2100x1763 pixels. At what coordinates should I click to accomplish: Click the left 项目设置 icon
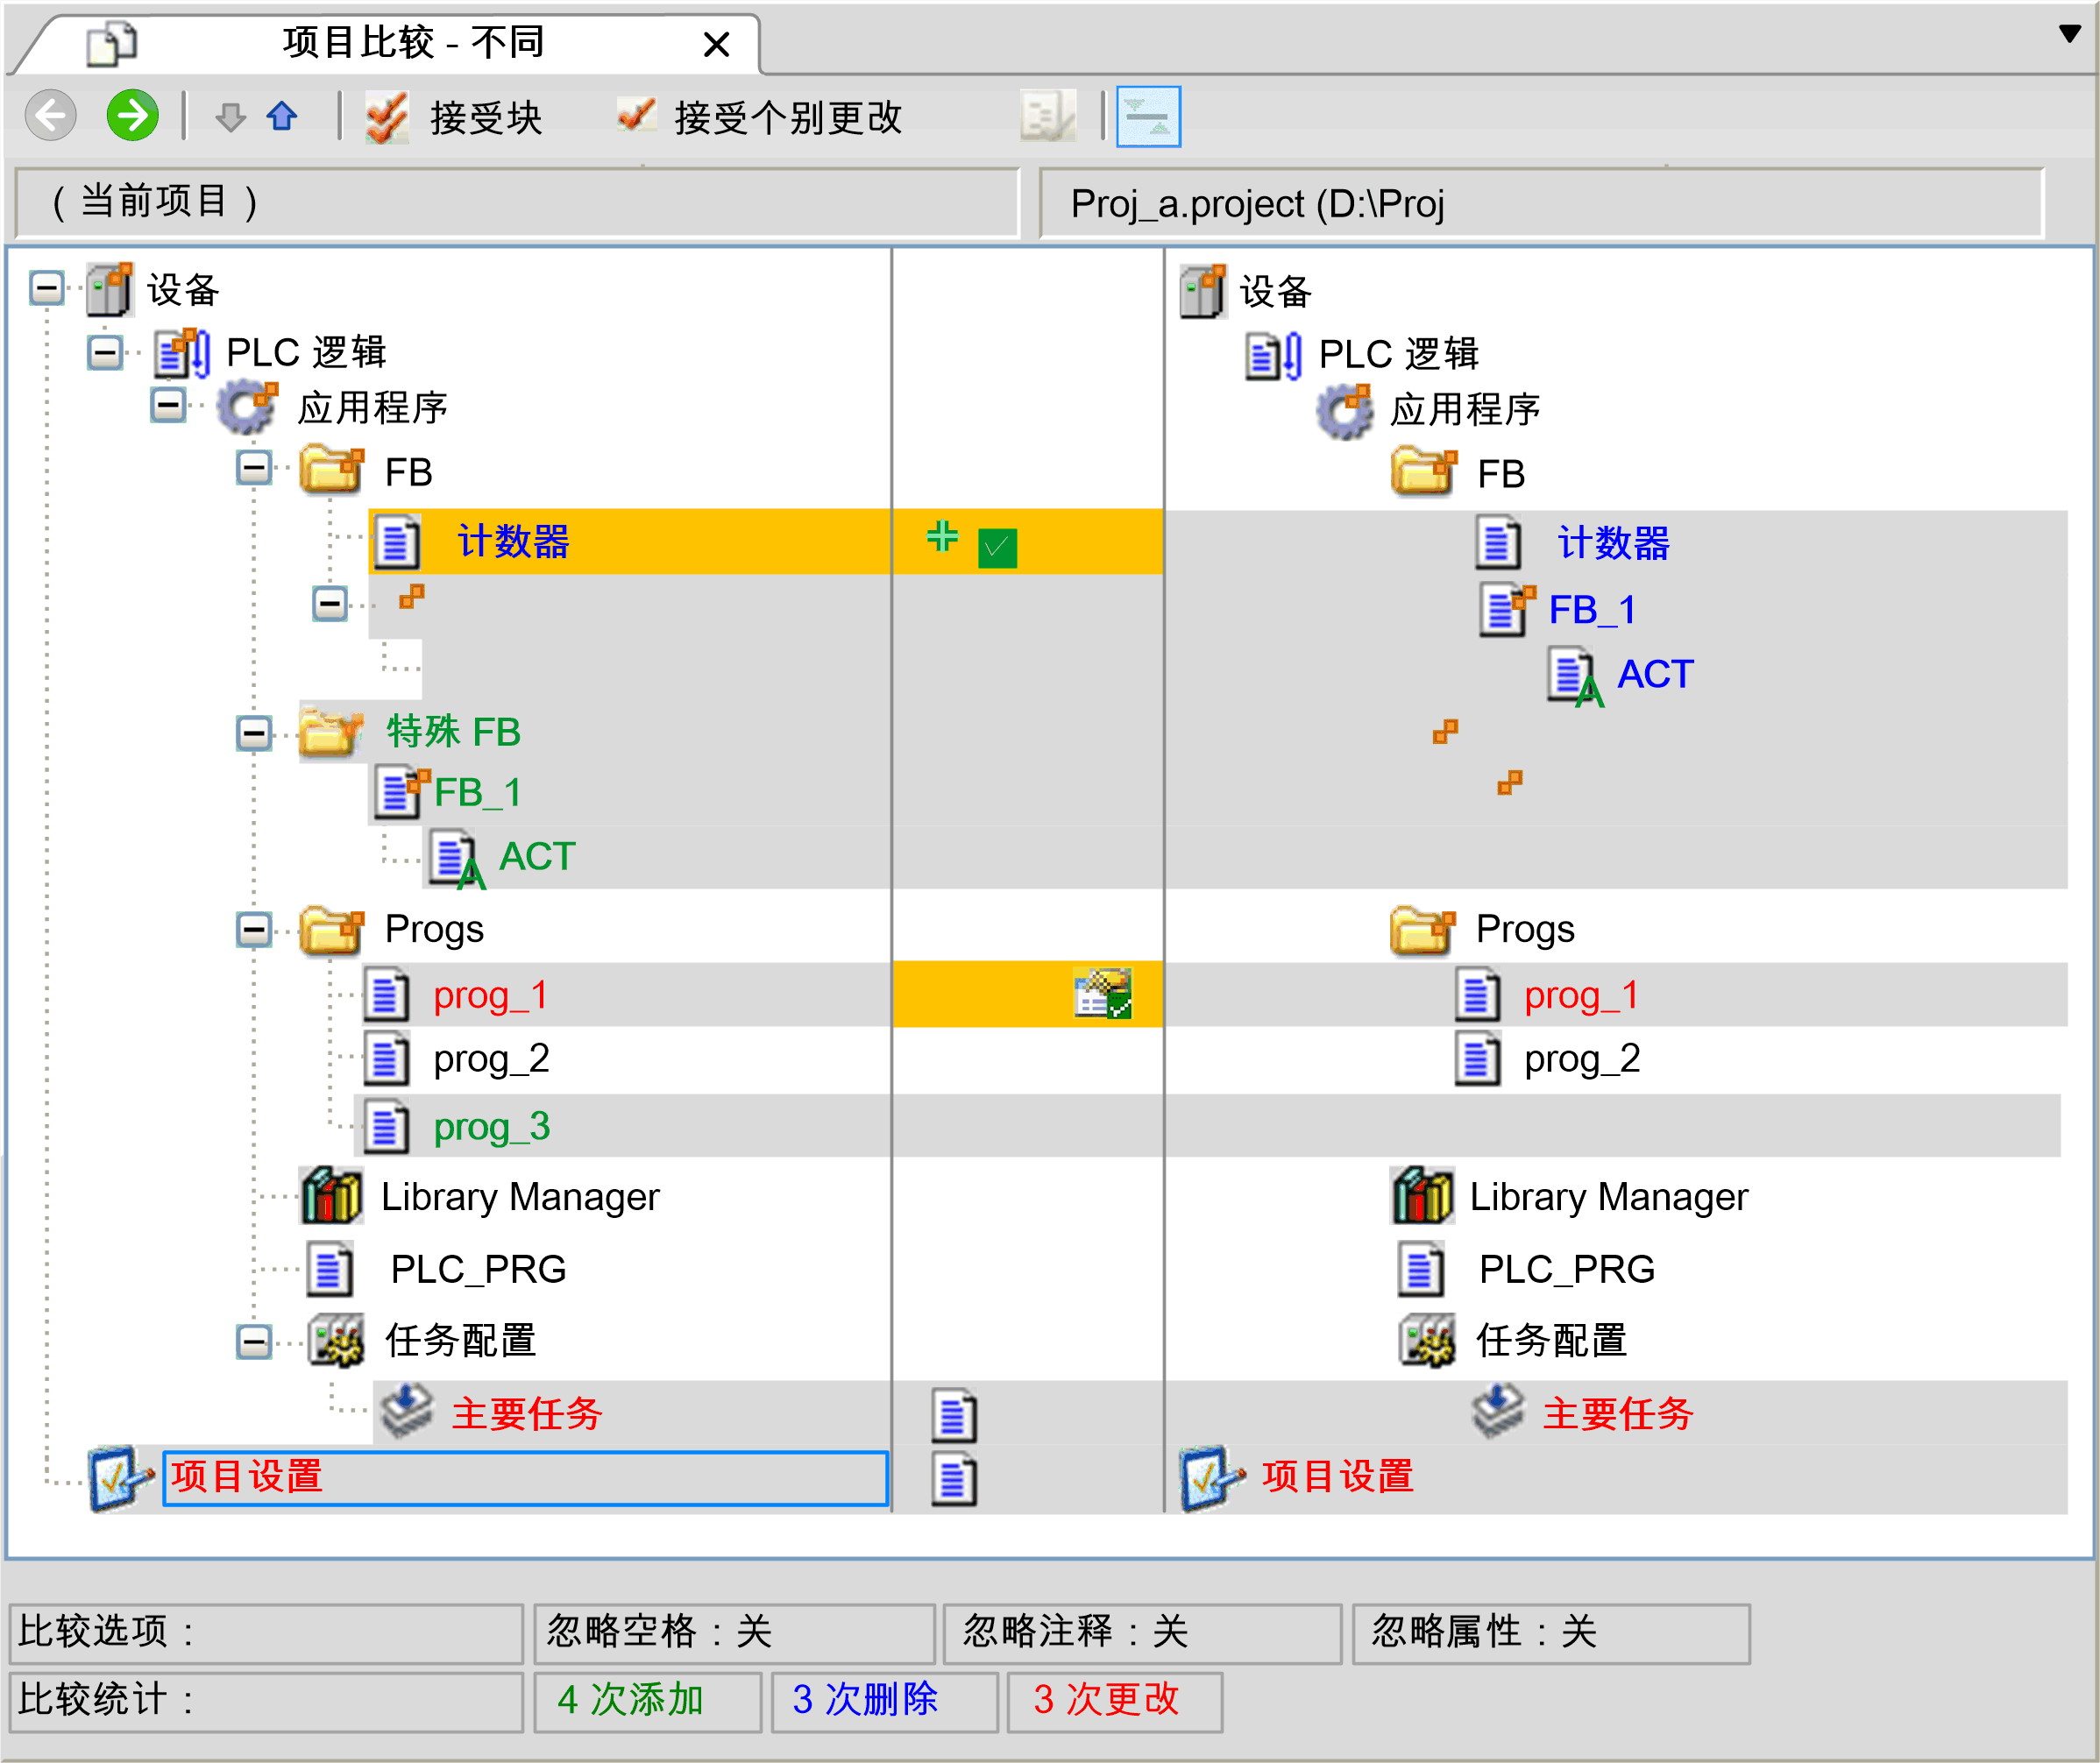[120, 1479]
